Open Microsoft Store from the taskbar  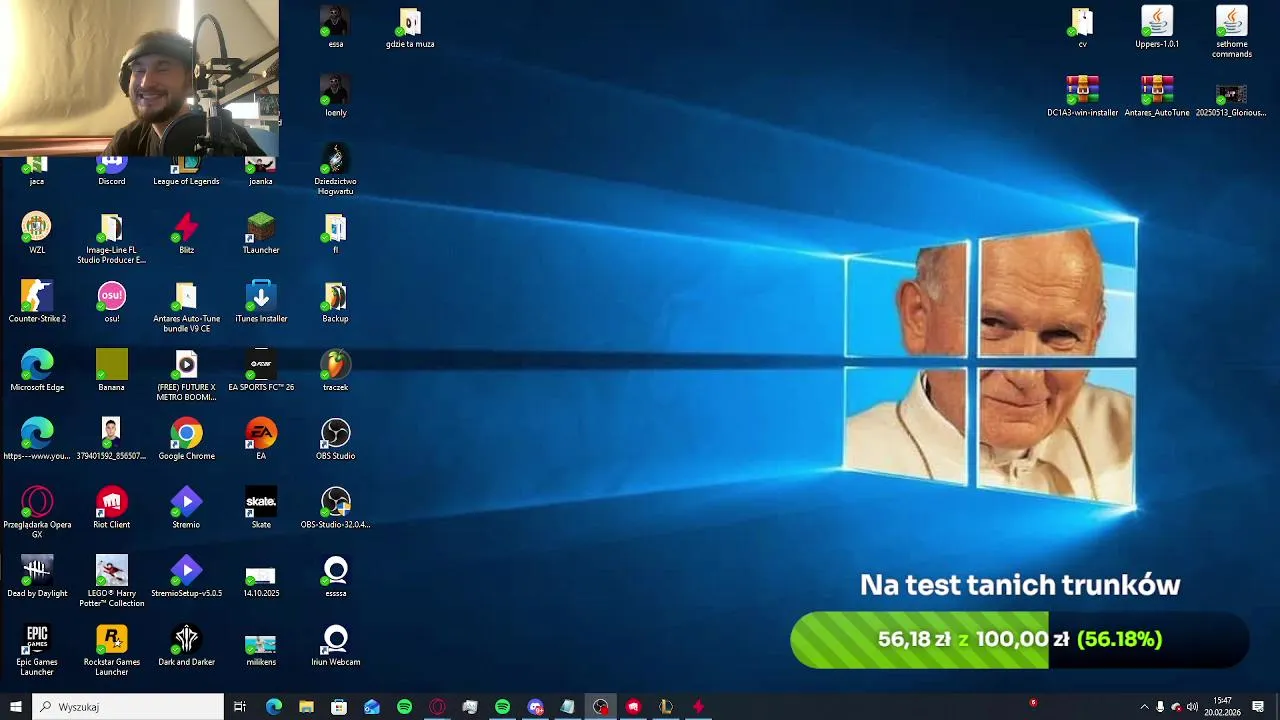(x=339, y=707)
